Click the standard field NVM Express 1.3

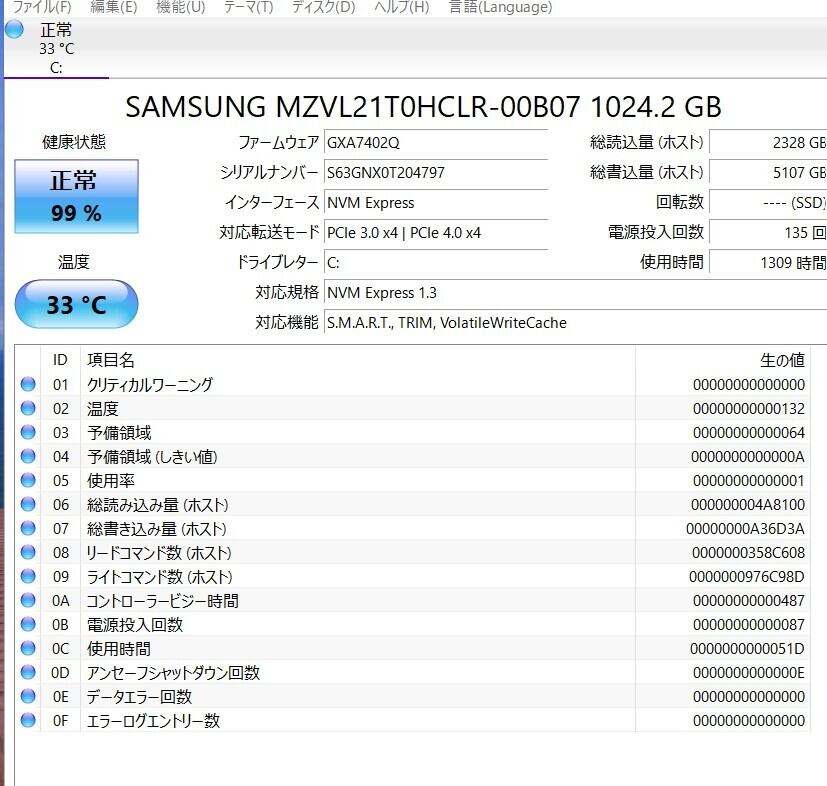[x=575, y=293]
